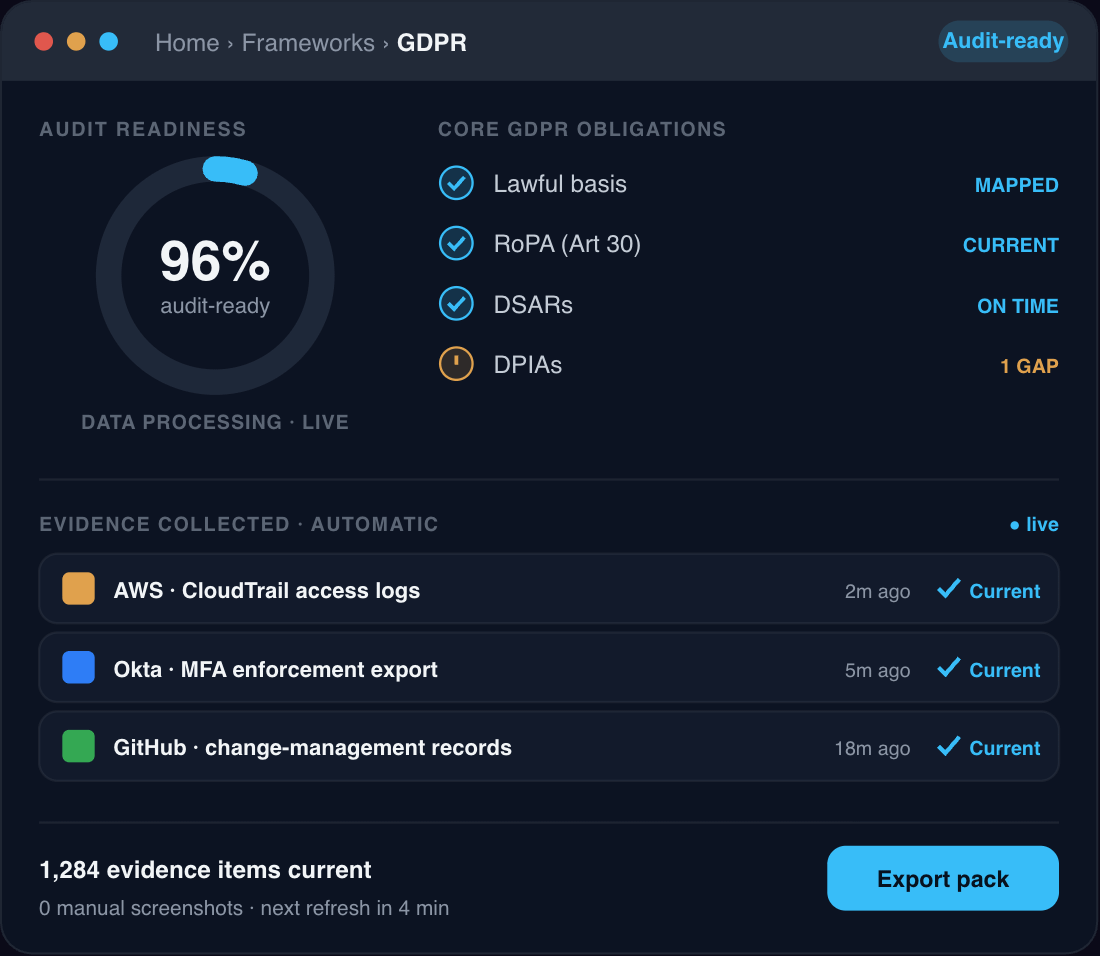Click the blue Okta source icon
The height and width of the screenshot is (956, 1100).
click(x=79, y=667)
